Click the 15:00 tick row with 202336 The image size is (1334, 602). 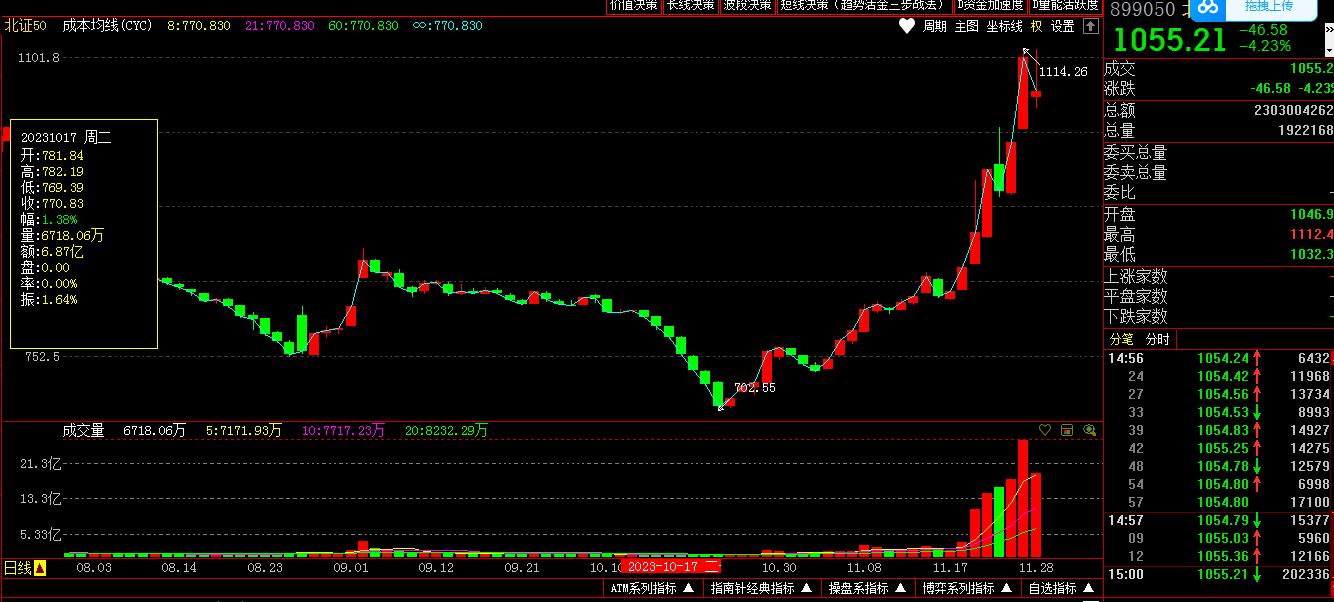click(x=1218, y=574)
